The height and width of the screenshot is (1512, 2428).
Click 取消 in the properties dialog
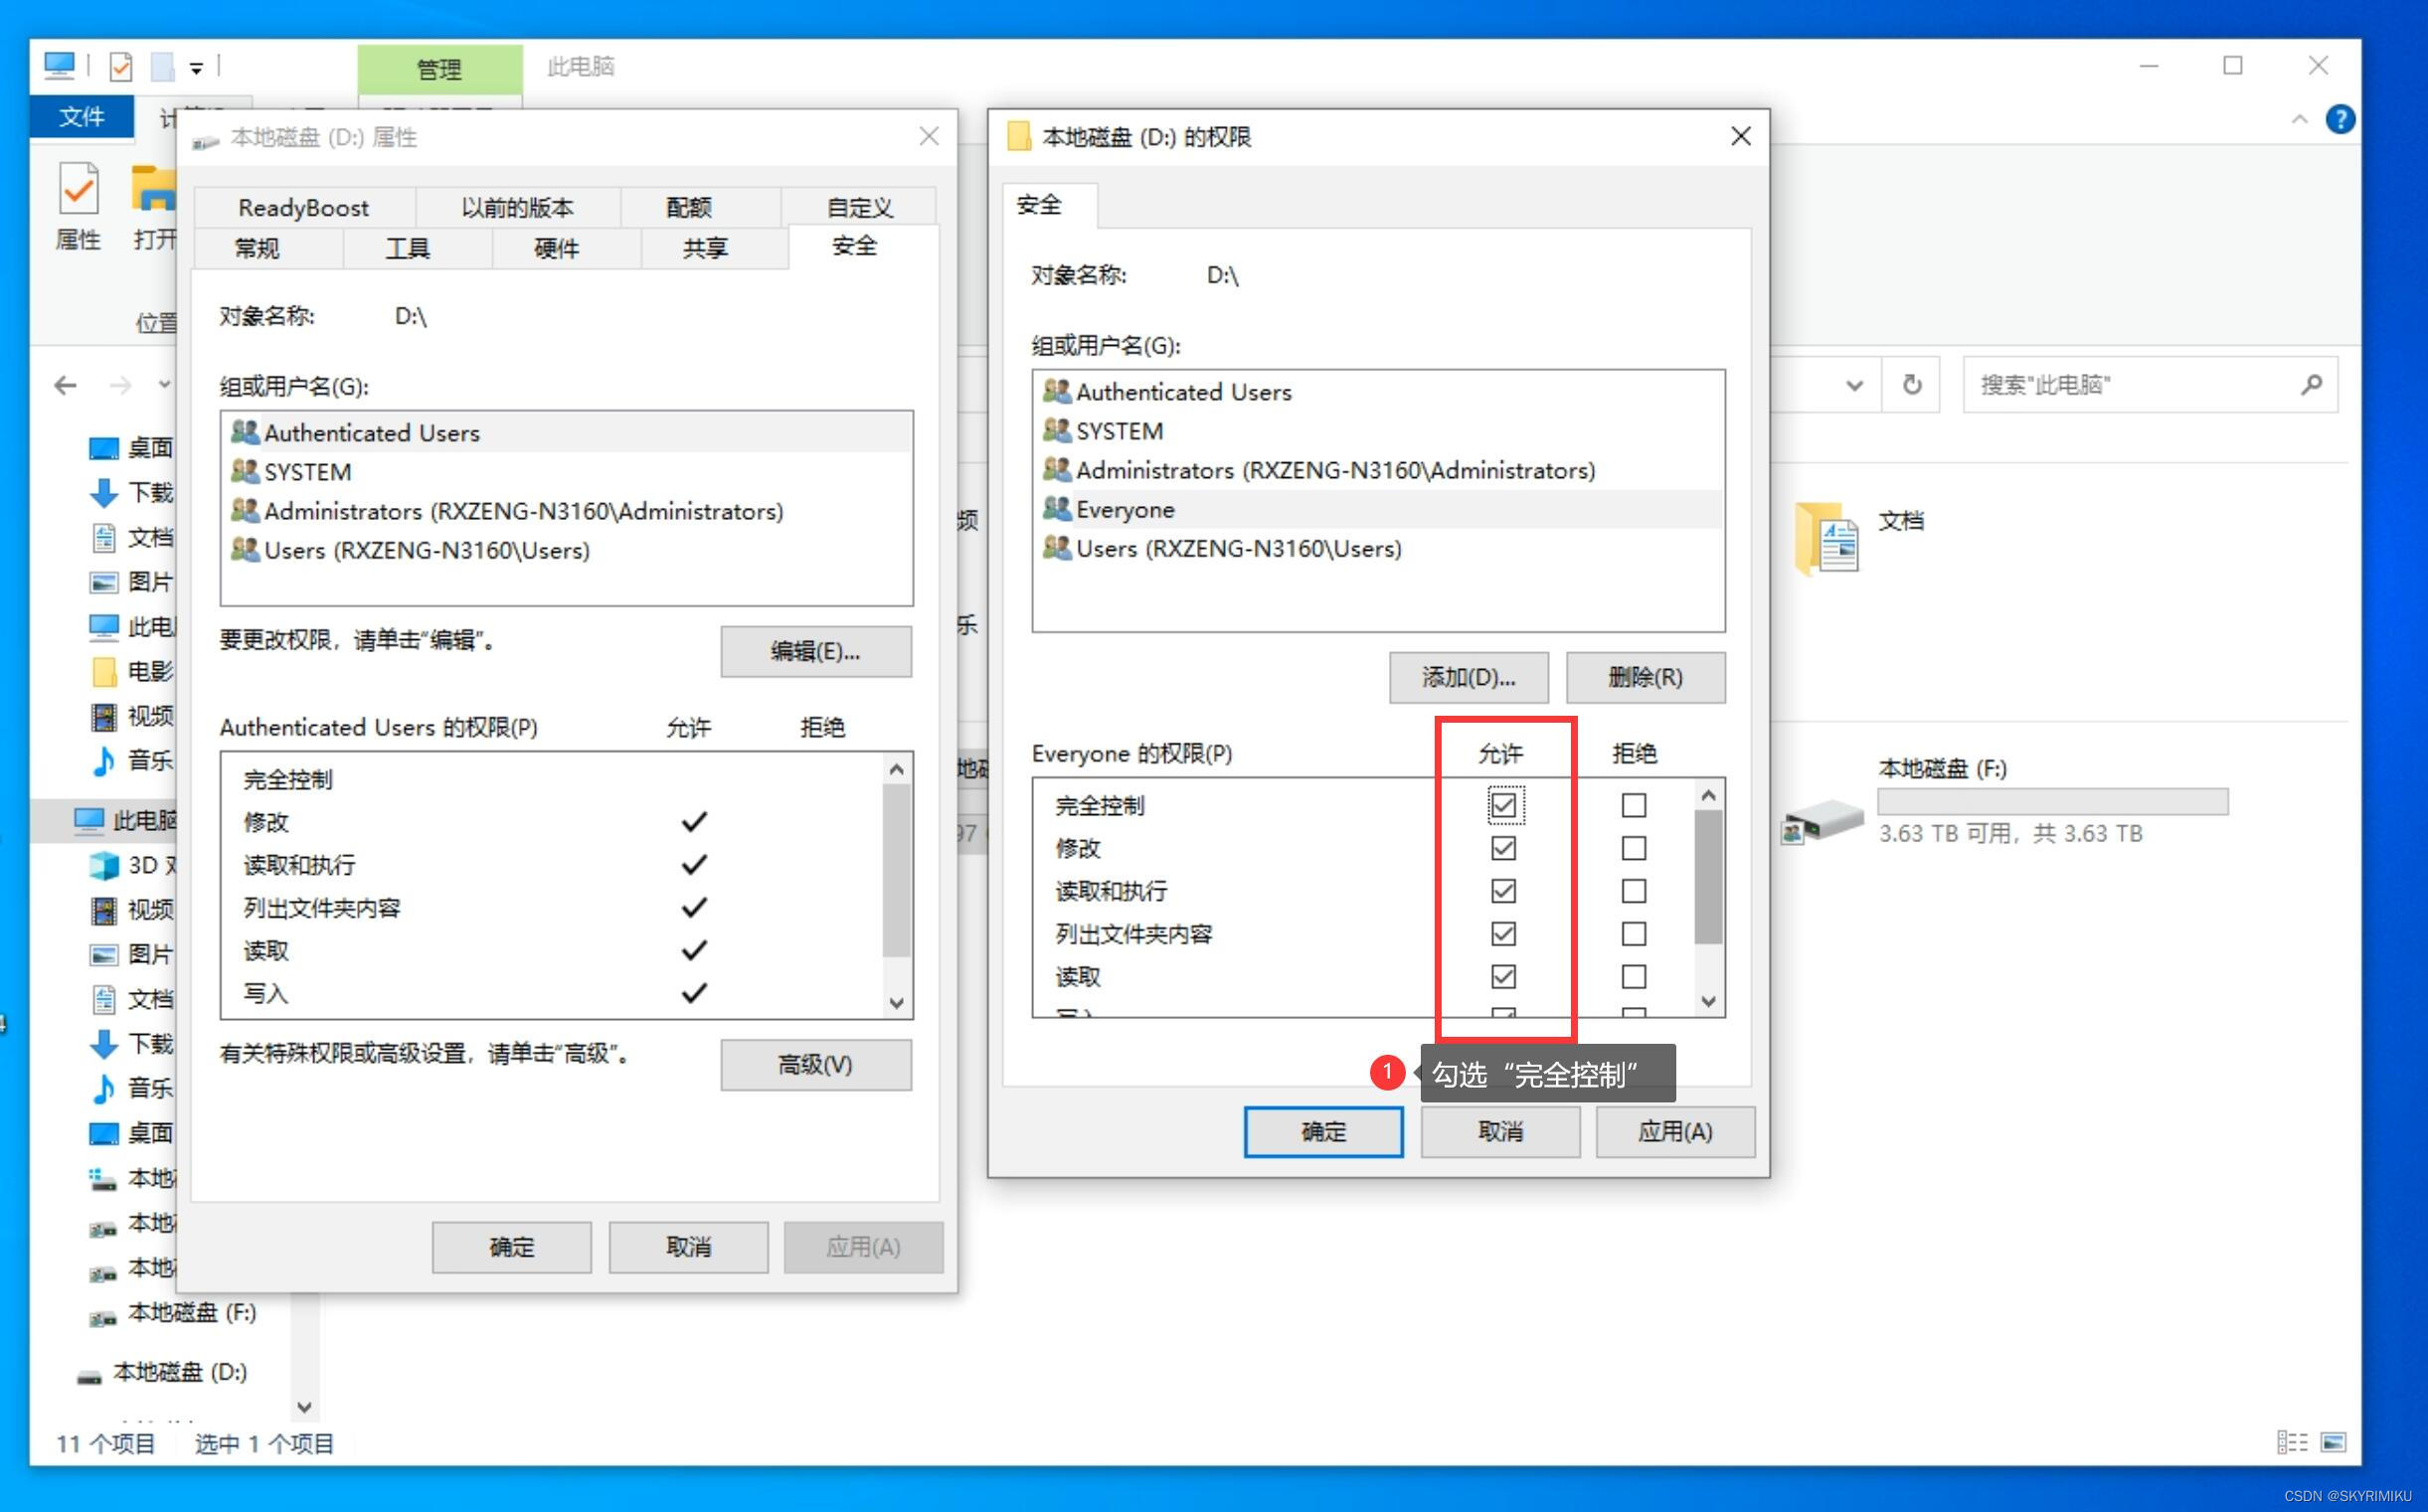(688, 1247)
